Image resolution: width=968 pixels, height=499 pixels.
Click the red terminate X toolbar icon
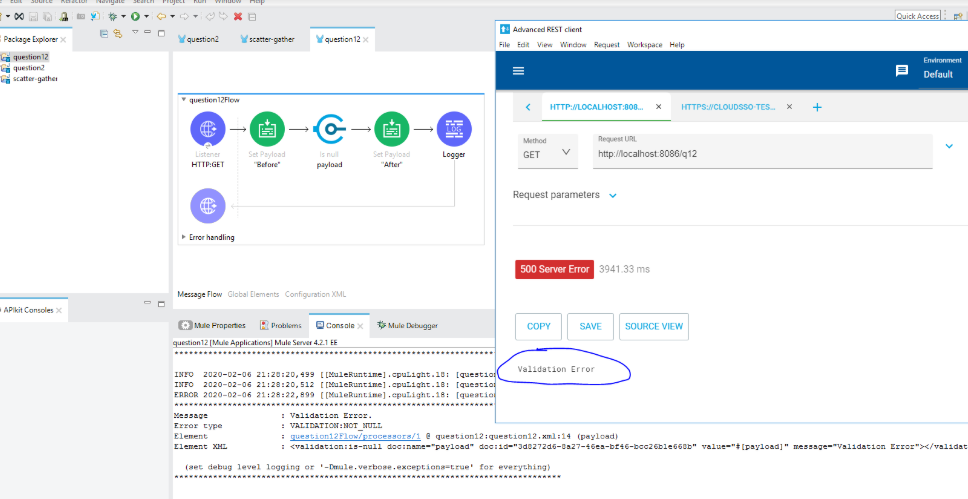pyautogui.click(x=237, y=16)
